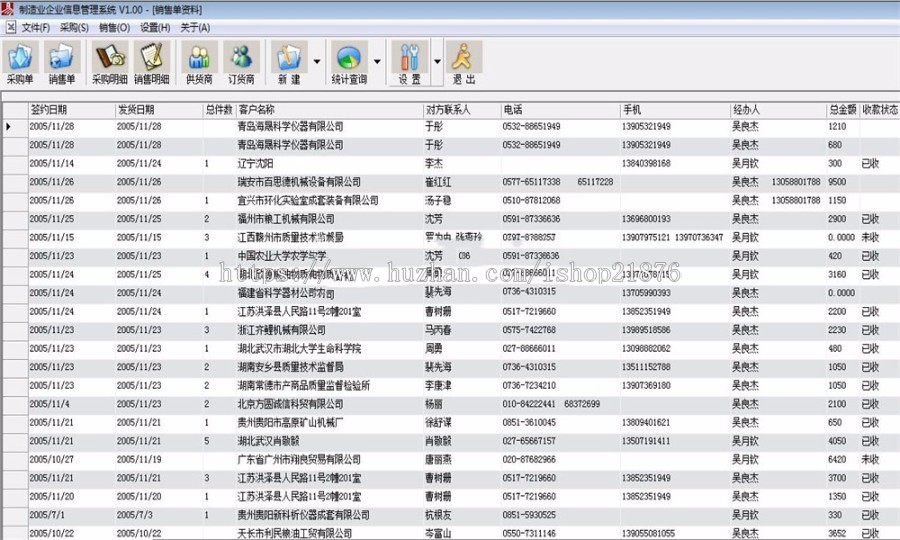Click the 供货商 supplier icon
This screenshot has height=540, width=900.
200,64
